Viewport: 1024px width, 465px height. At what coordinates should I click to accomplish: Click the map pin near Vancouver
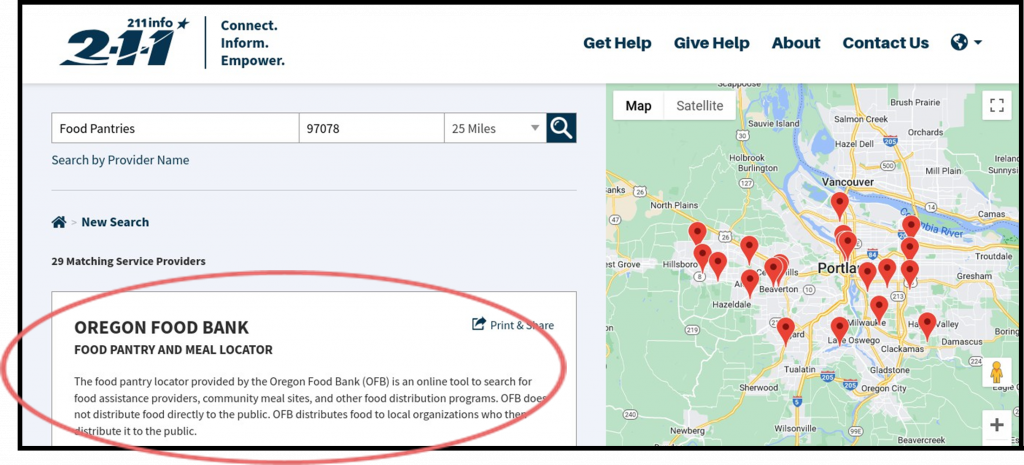click(x=840, y=204)
